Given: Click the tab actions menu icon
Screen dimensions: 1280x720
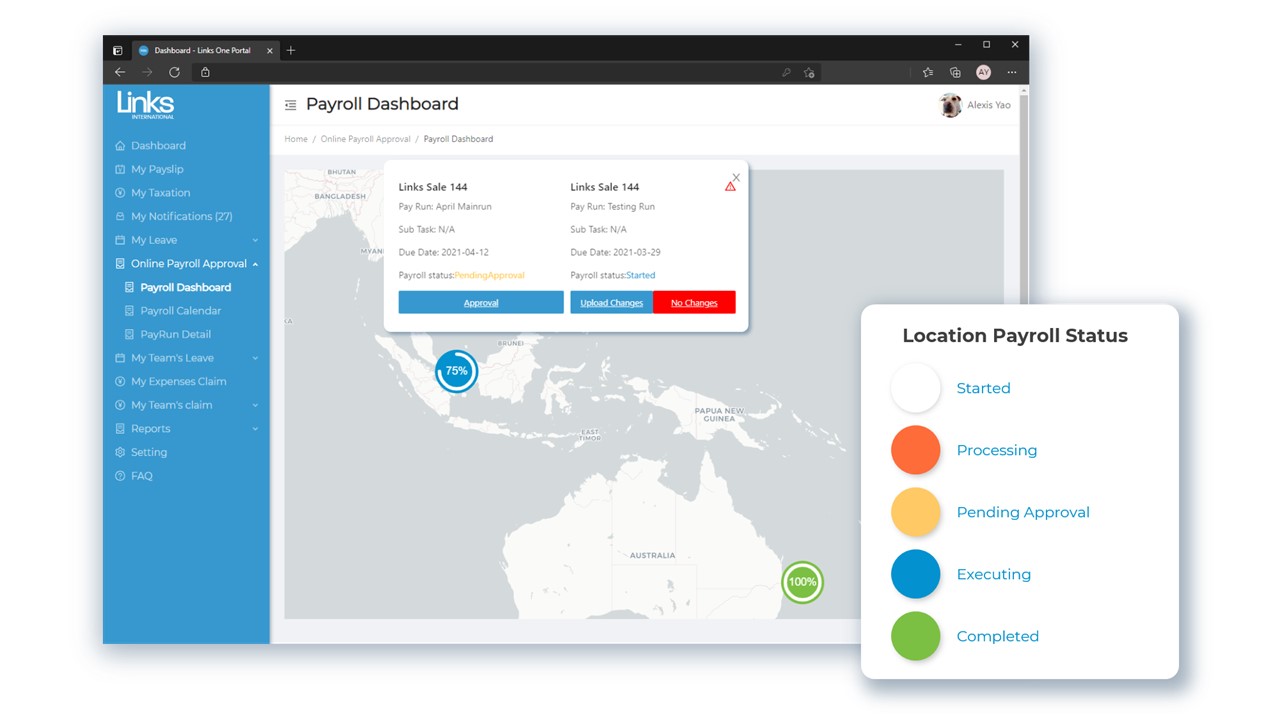Looking at the screenshot, I should coord(118,50).
